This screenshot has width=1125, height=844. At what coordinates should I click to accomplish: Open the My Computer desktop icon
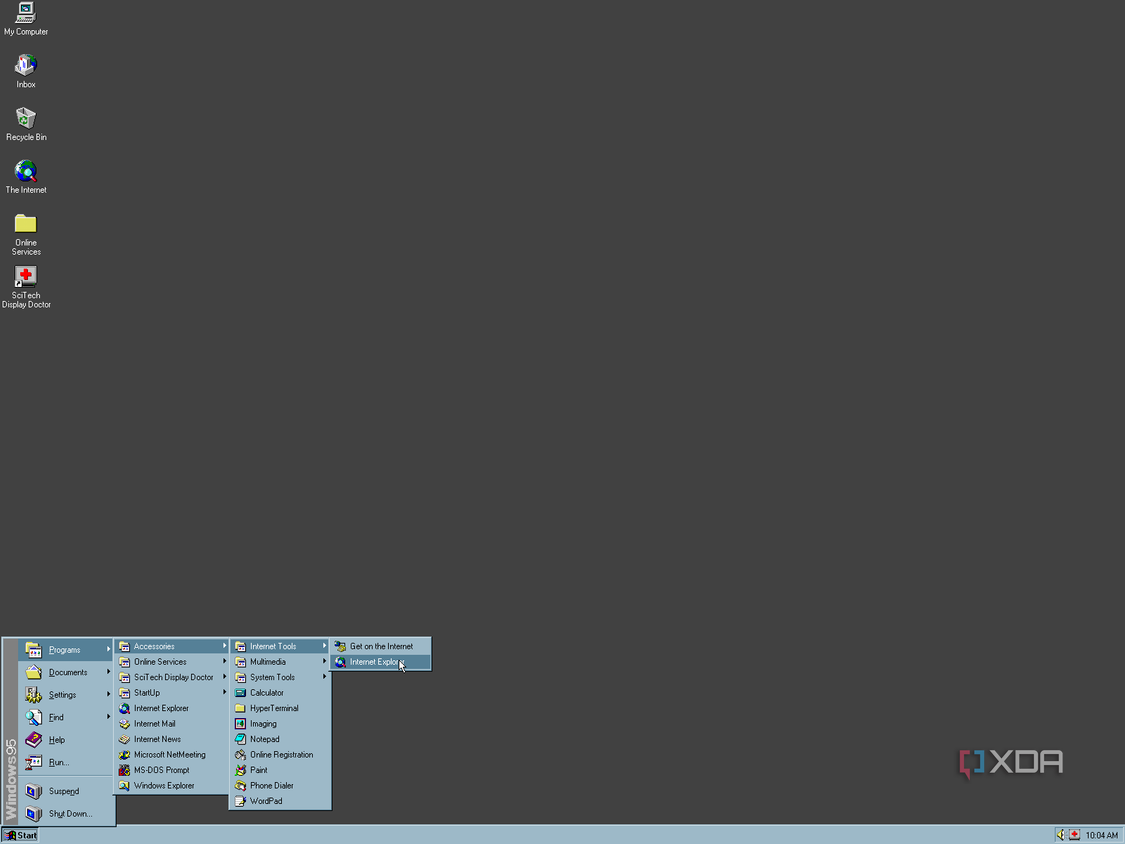26,19
